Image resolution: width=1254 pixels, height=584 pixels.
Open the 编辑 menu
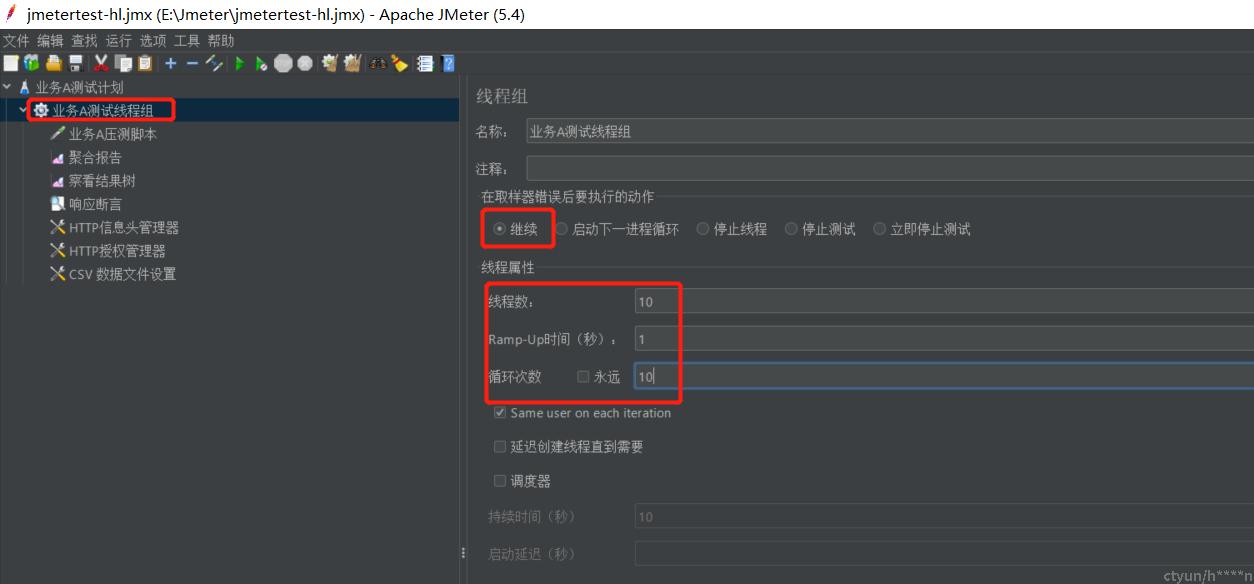click(x=50, y=41)
